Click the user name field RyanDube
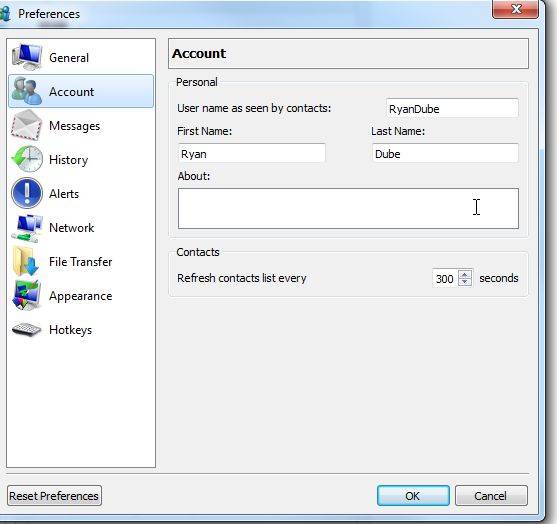 [x=452, y=108]
